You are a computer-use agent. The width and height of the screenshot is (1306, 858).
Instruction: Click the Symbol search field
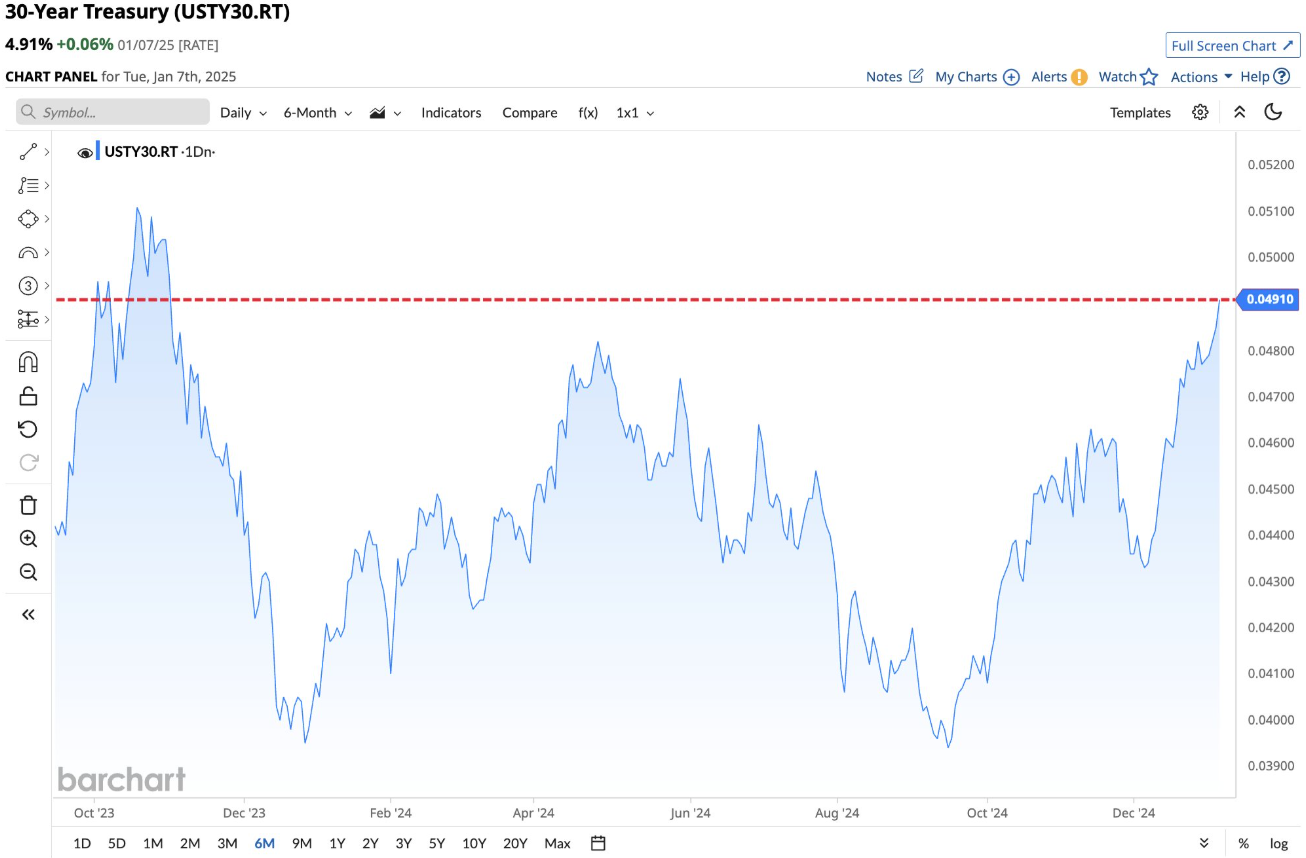(113, 113)
